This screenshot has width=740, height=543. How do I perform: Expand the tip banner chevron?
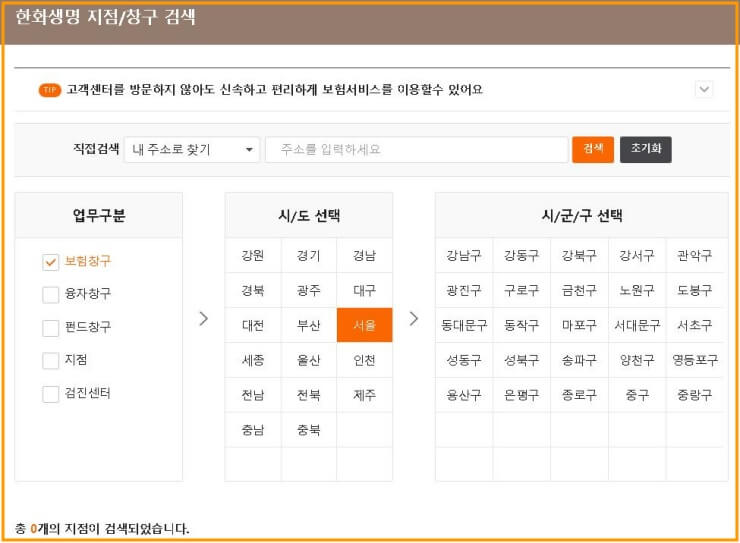(x=704, y=89)
